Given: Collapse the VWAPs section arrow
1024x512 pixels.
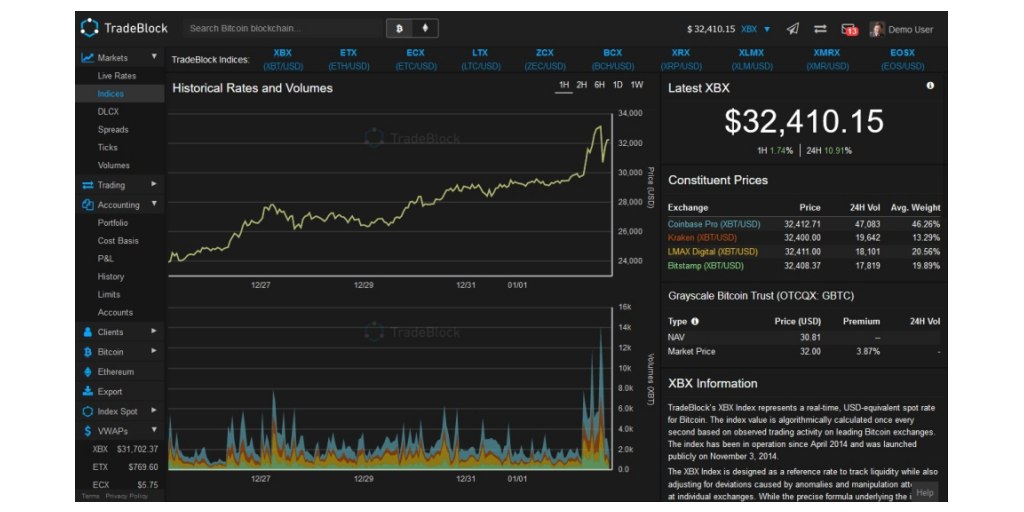Looking at the screenshot, I should [x=154, y=430].
